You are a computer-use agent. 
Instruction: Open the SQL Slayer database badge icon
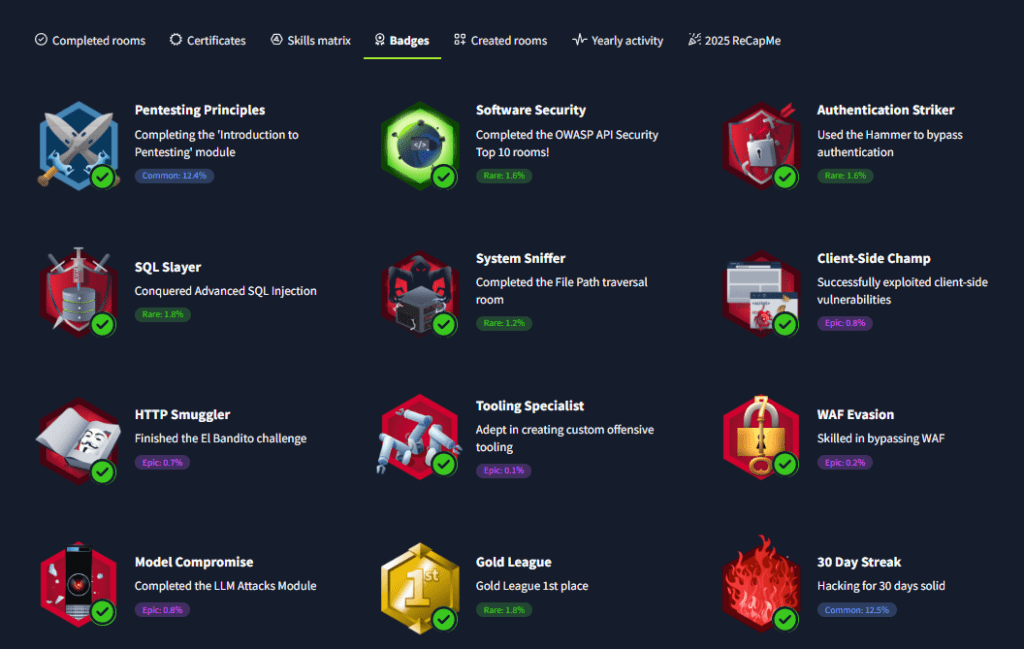point(78,293)
